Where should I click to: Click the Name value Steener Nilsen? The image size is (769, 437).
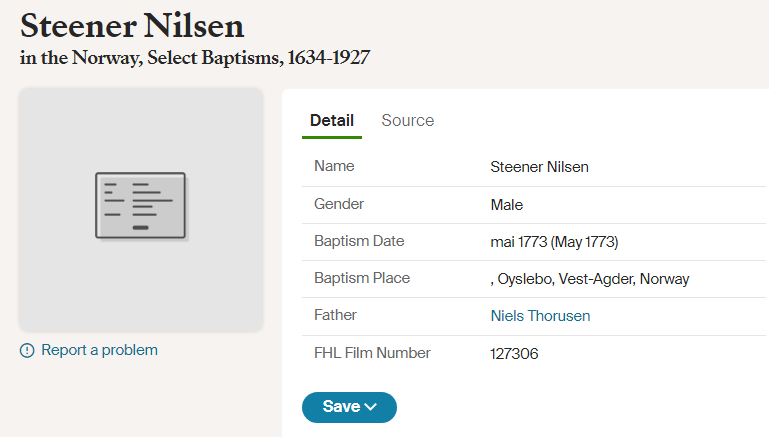click(539, 167)
